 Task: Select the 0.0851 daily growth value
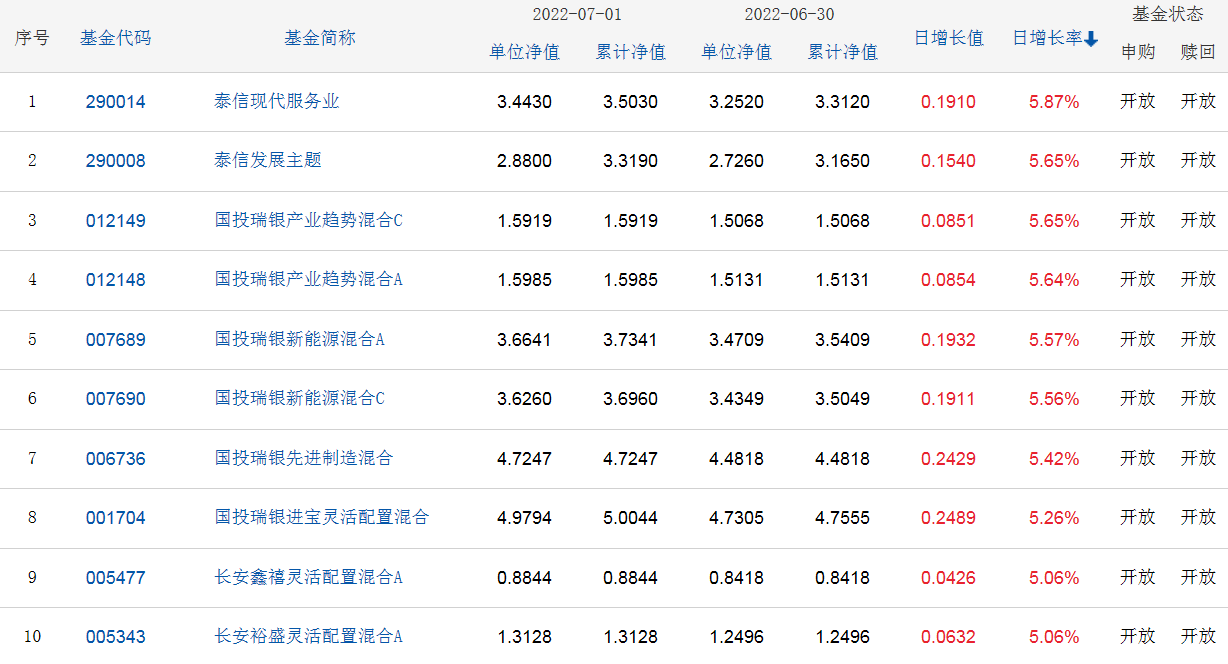click(x=948, y=221)
